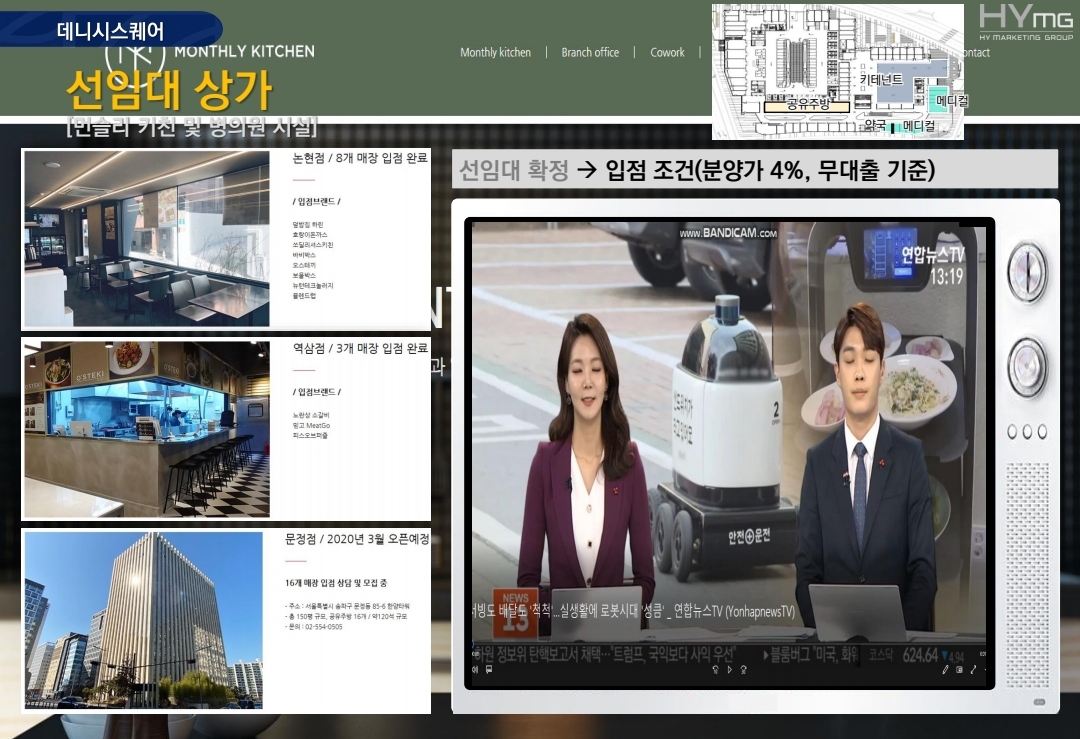The height and width of the screenshot is (739, 1080).
Task: Open the 역삼점 kitchen counter photo
Action: (147, 429)
